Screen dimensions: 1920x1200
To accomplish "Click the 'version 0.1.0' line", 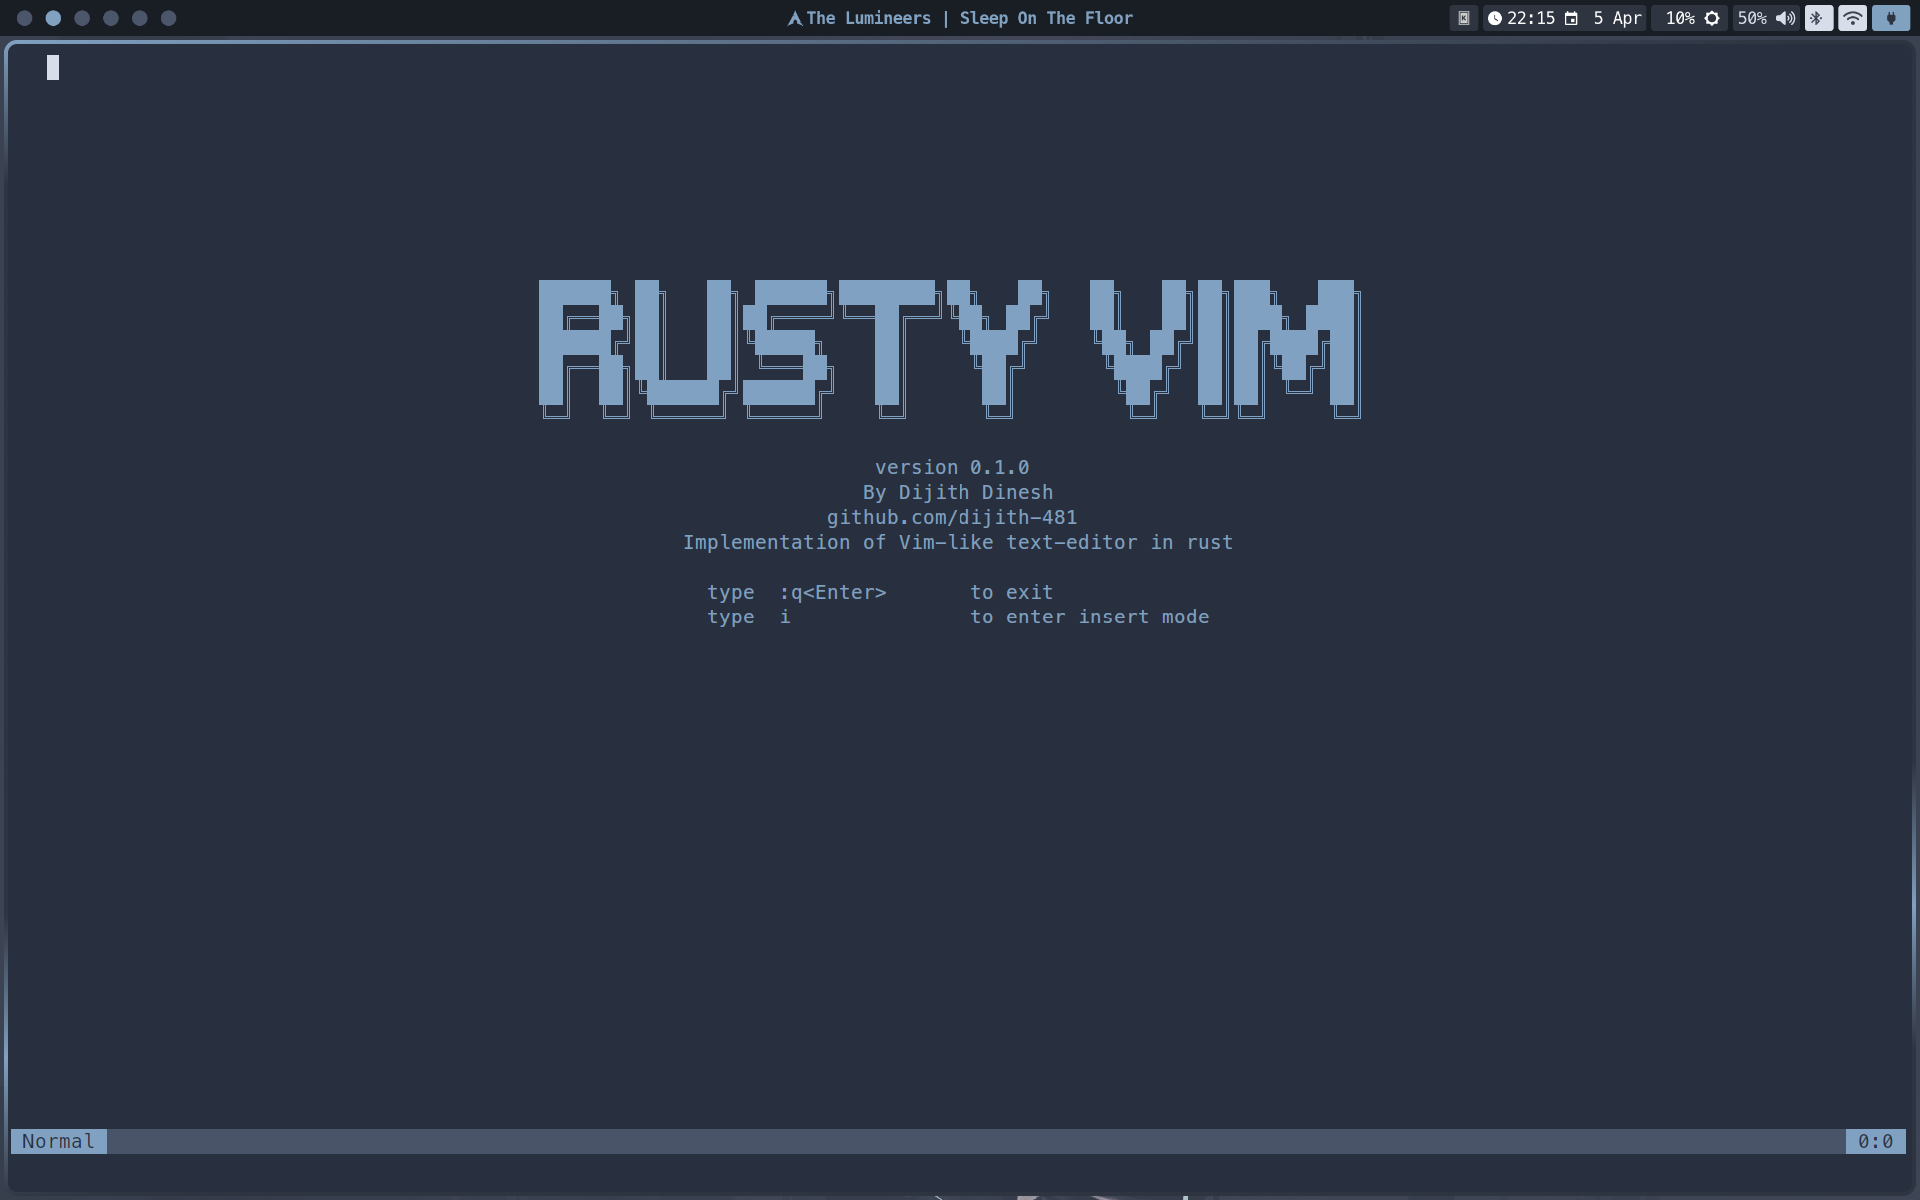I will pyautogui.click(x=952, y=467).
